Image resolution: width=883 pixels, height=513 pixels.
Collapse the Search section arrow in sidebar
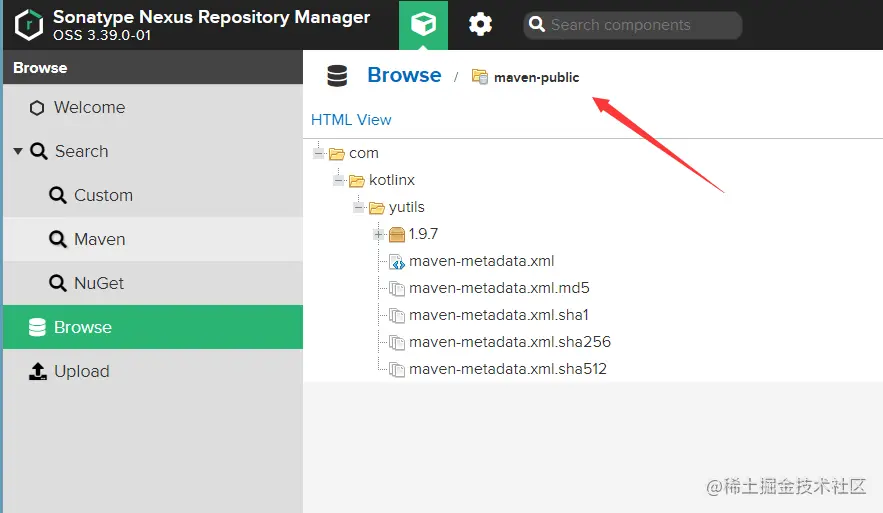[18, 151]
